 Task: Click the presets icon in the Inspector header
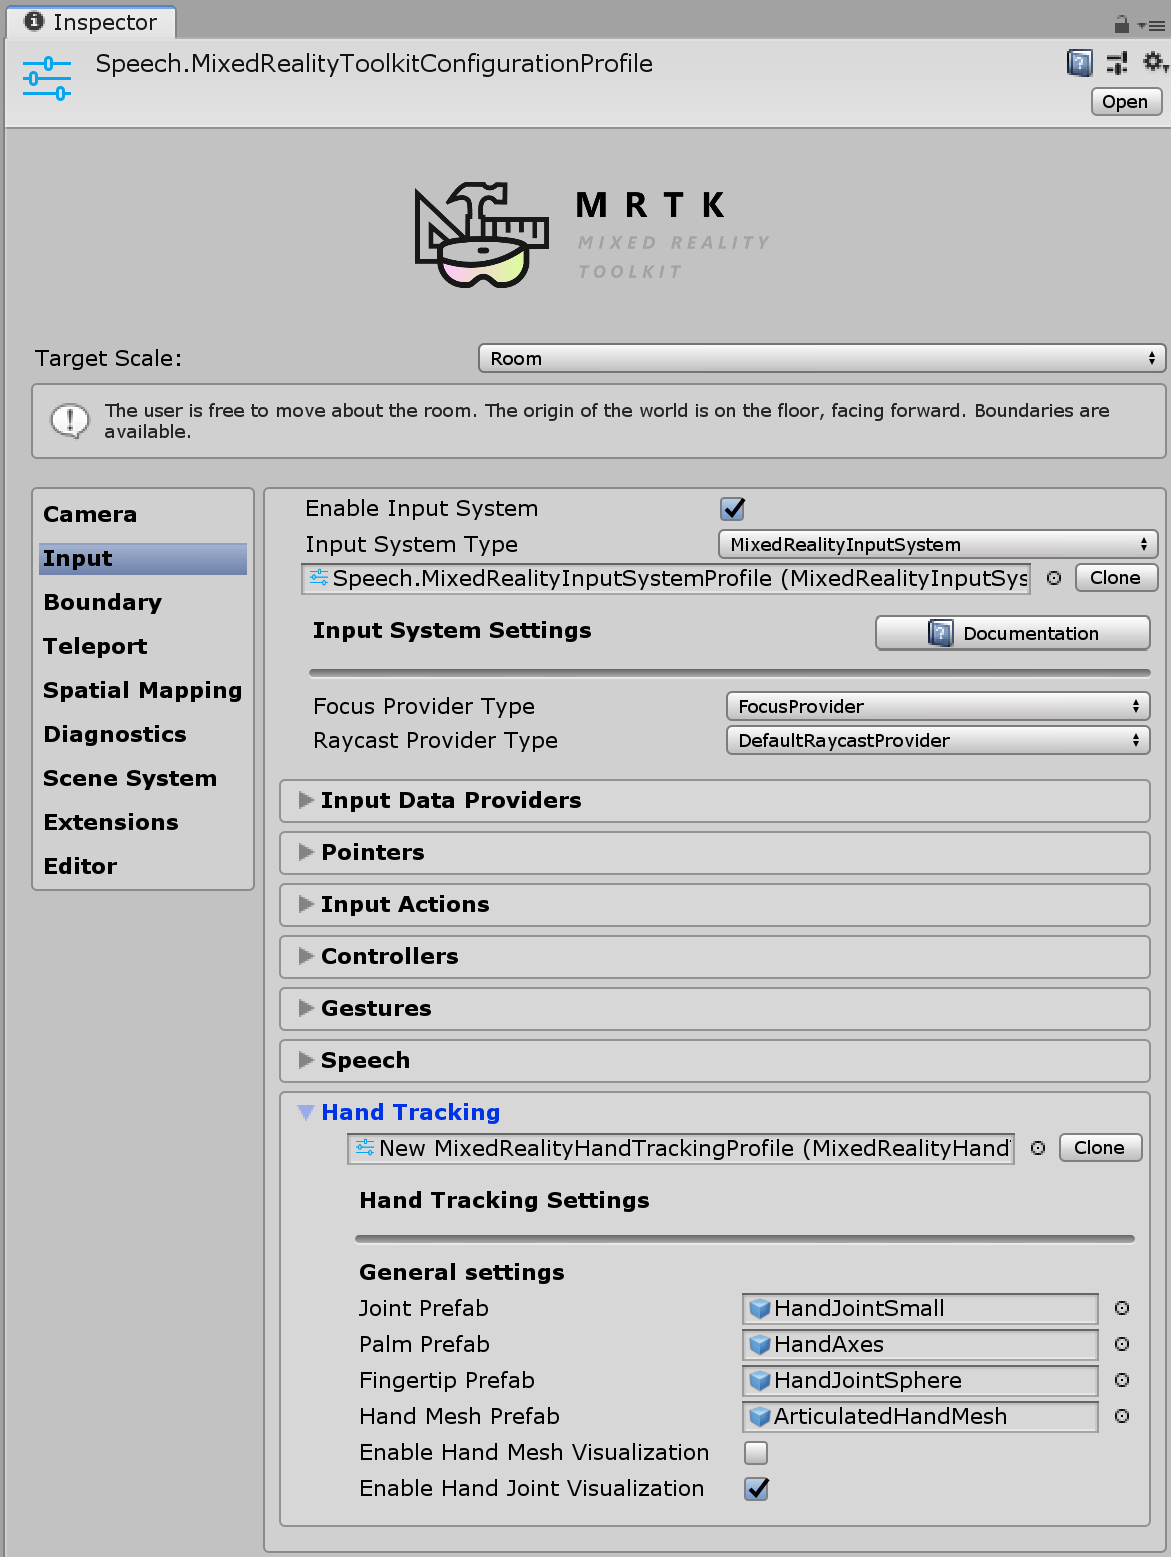[x=1117, y=63]
